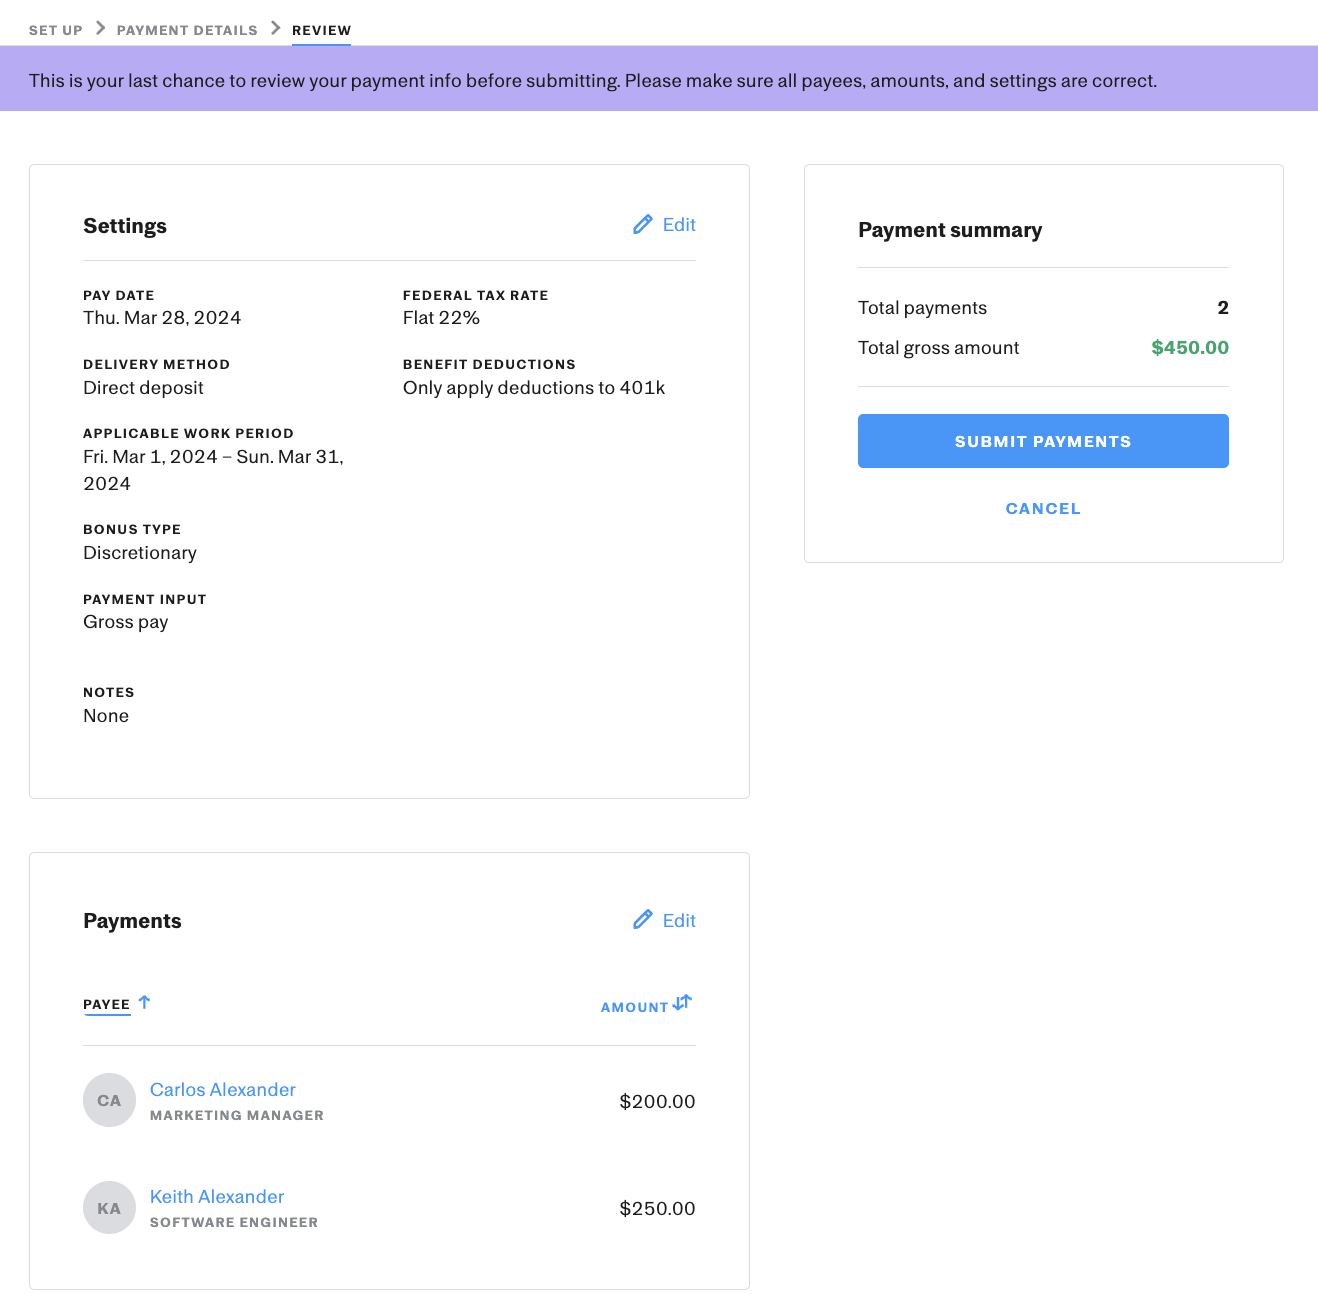1318x1294 pixels.
Task: Click the chevron before REVIEW
Action: tap(275, 29)
